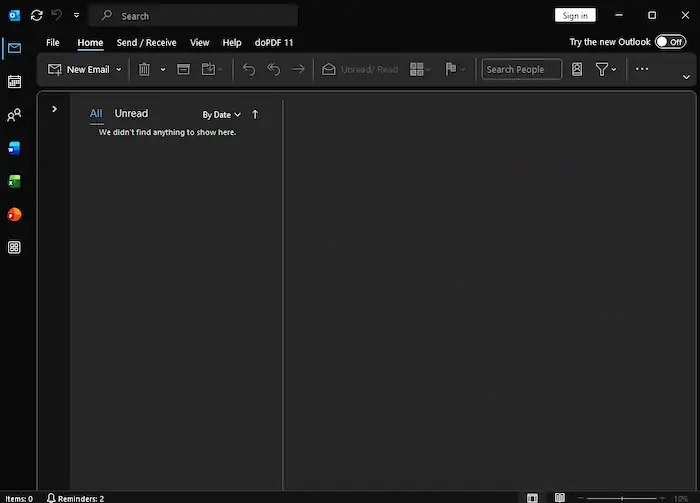Image resolution: width=700 pixels, height=503 pixels.
Task: Click the Search box in title bar
Action: [193, 16]
